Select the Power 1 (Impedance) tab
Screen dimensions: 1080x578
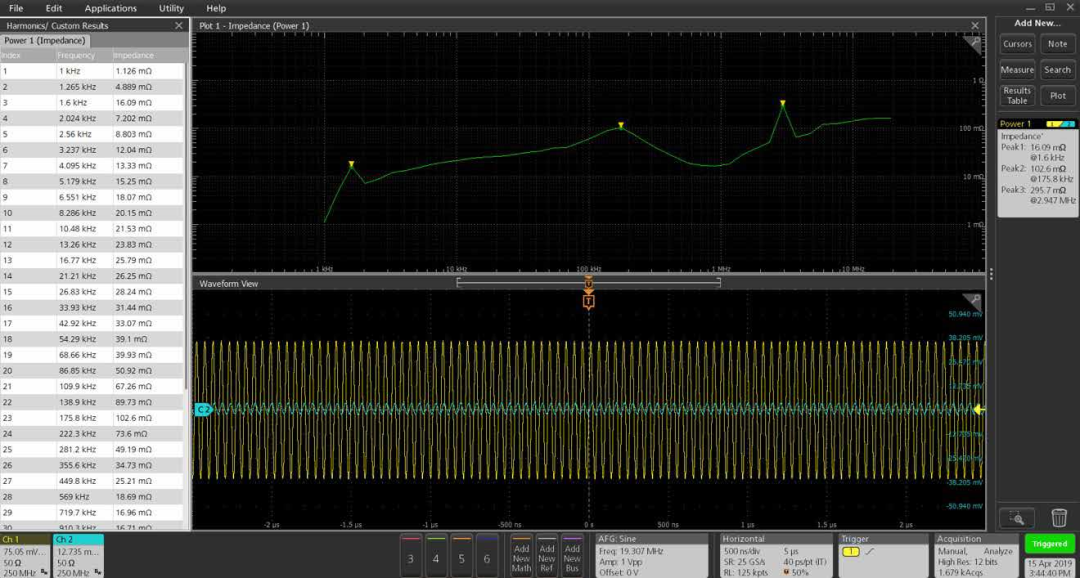(x=45, y=41)
